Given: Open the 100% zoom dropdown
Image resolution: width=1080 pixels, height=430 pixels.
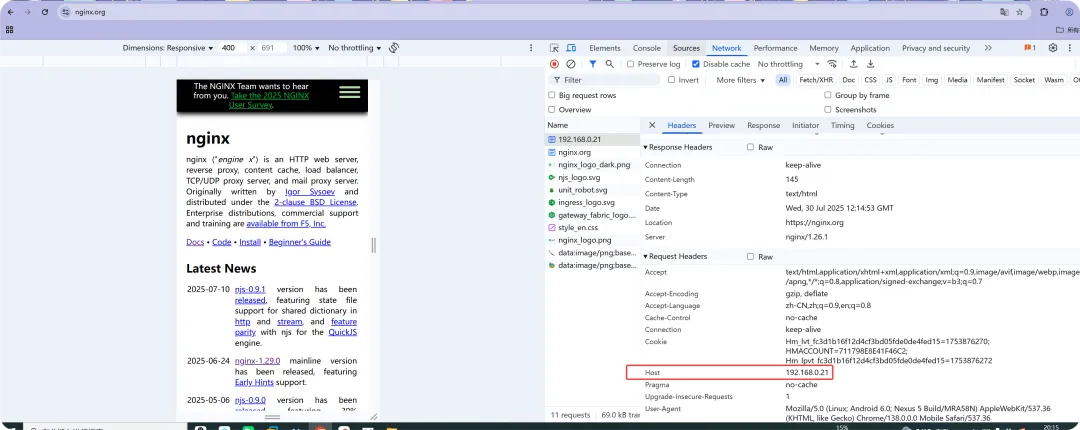Looking at the screenshot, I should pos(306,48).
